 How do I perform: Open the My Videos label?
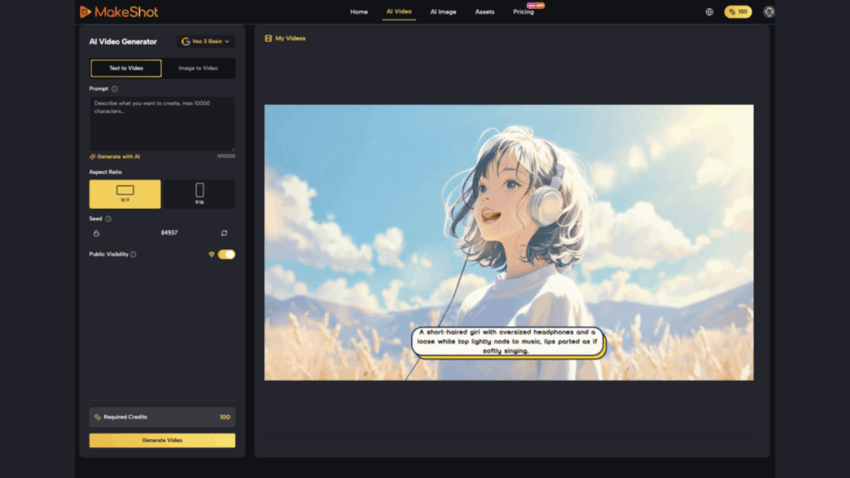click(x=290, y=38)
